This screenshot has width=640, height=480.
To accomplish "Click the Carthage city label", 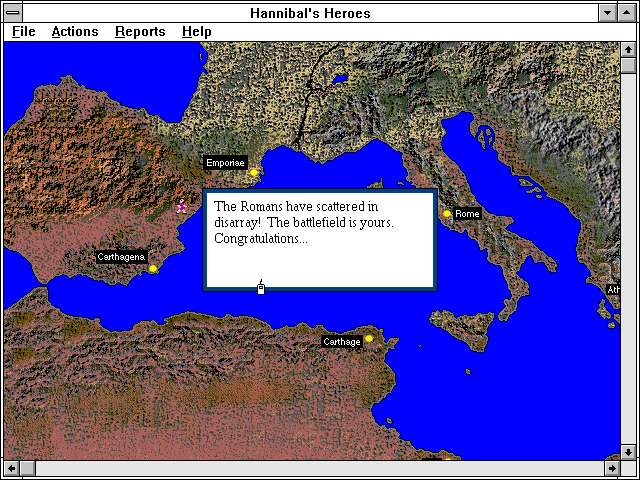I will [x=342, y=342].
